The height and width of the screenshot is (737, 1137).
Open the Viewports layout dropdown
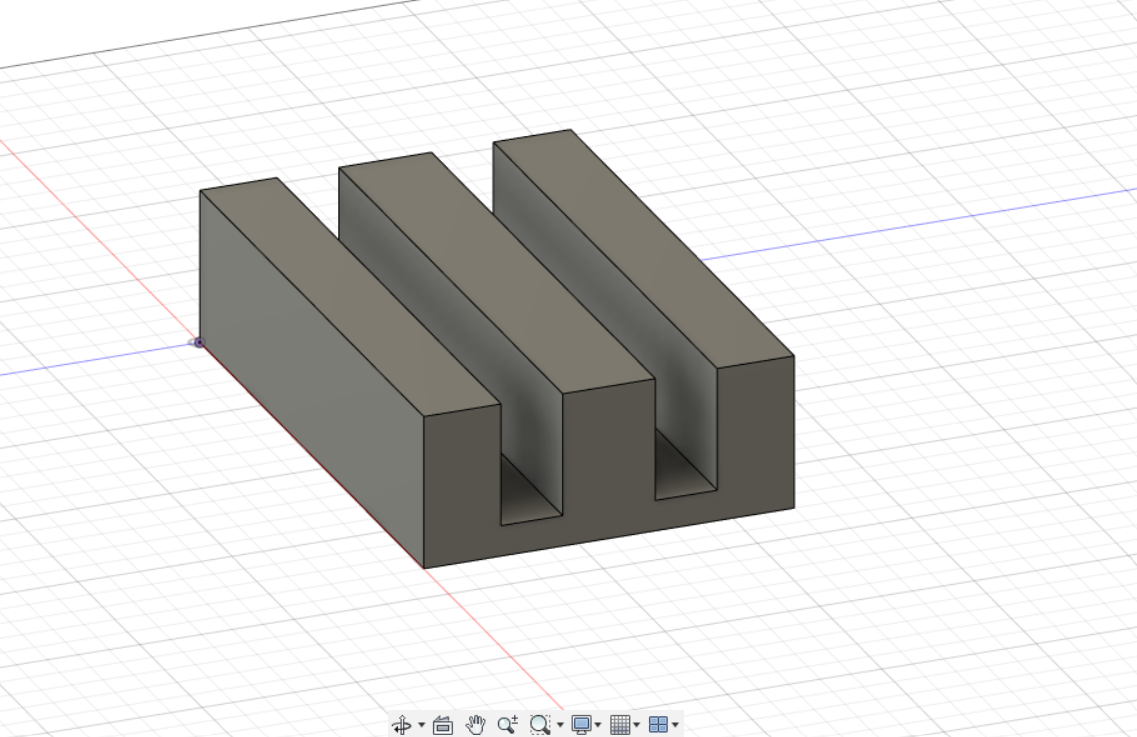point(674,723)
